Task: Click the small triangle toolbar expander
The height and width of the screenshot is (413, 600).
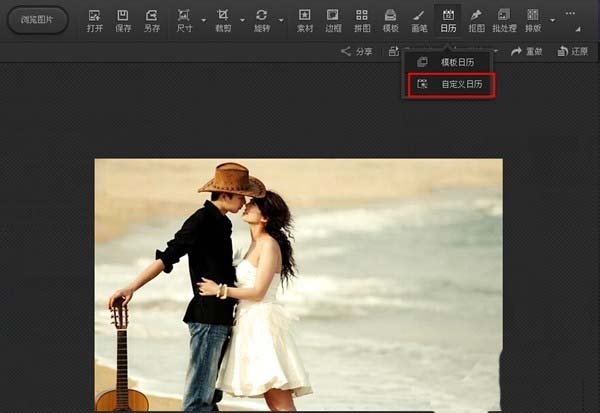Action: [578, 29]
